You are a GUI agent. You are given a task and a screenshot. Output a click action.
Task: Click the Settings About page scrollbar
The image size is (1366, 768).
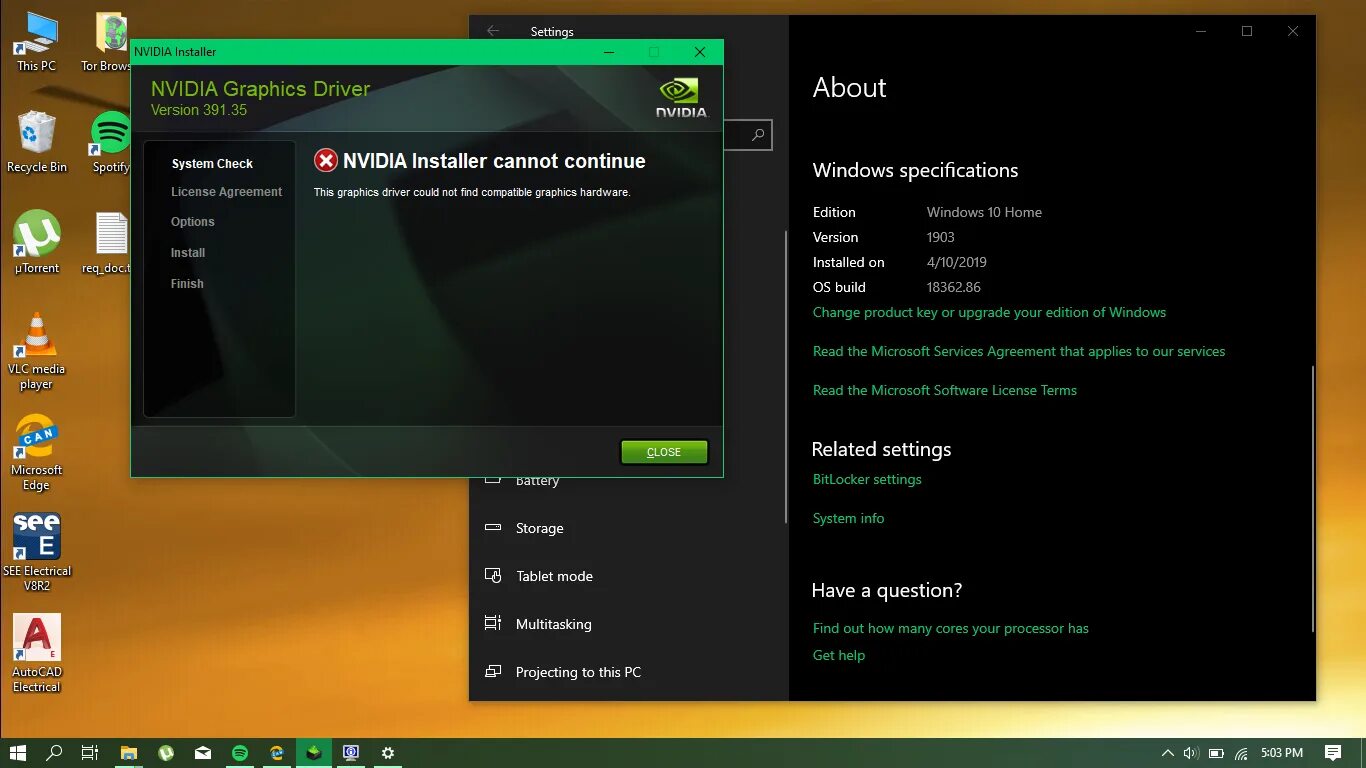[1313, 498]
